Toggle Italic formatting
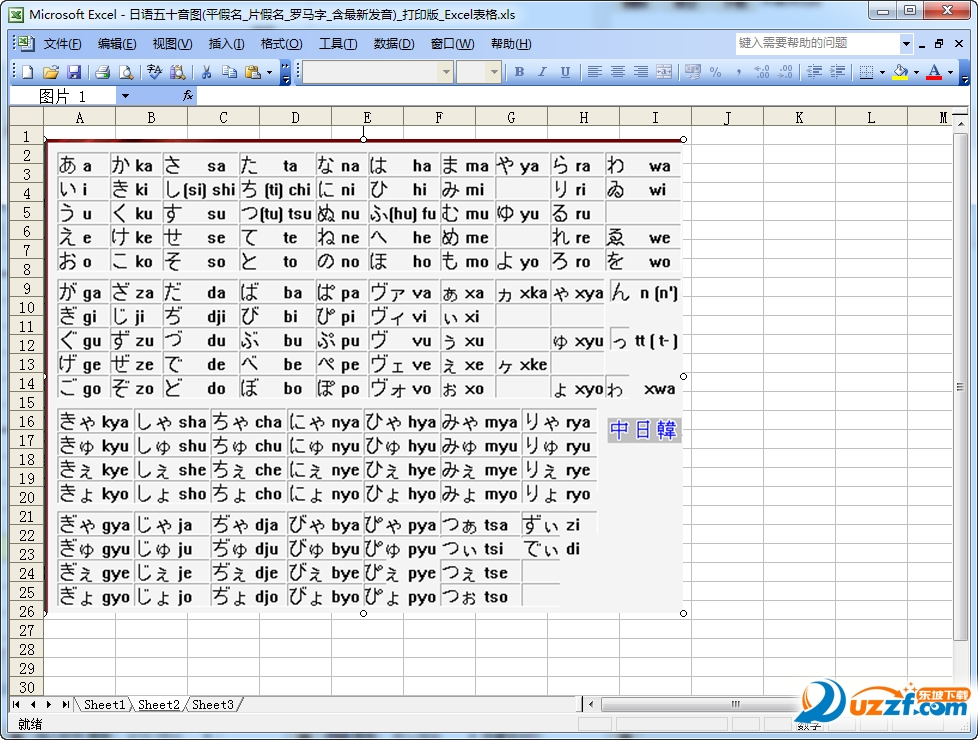This screenshot has height=740, width=978. 542,72
